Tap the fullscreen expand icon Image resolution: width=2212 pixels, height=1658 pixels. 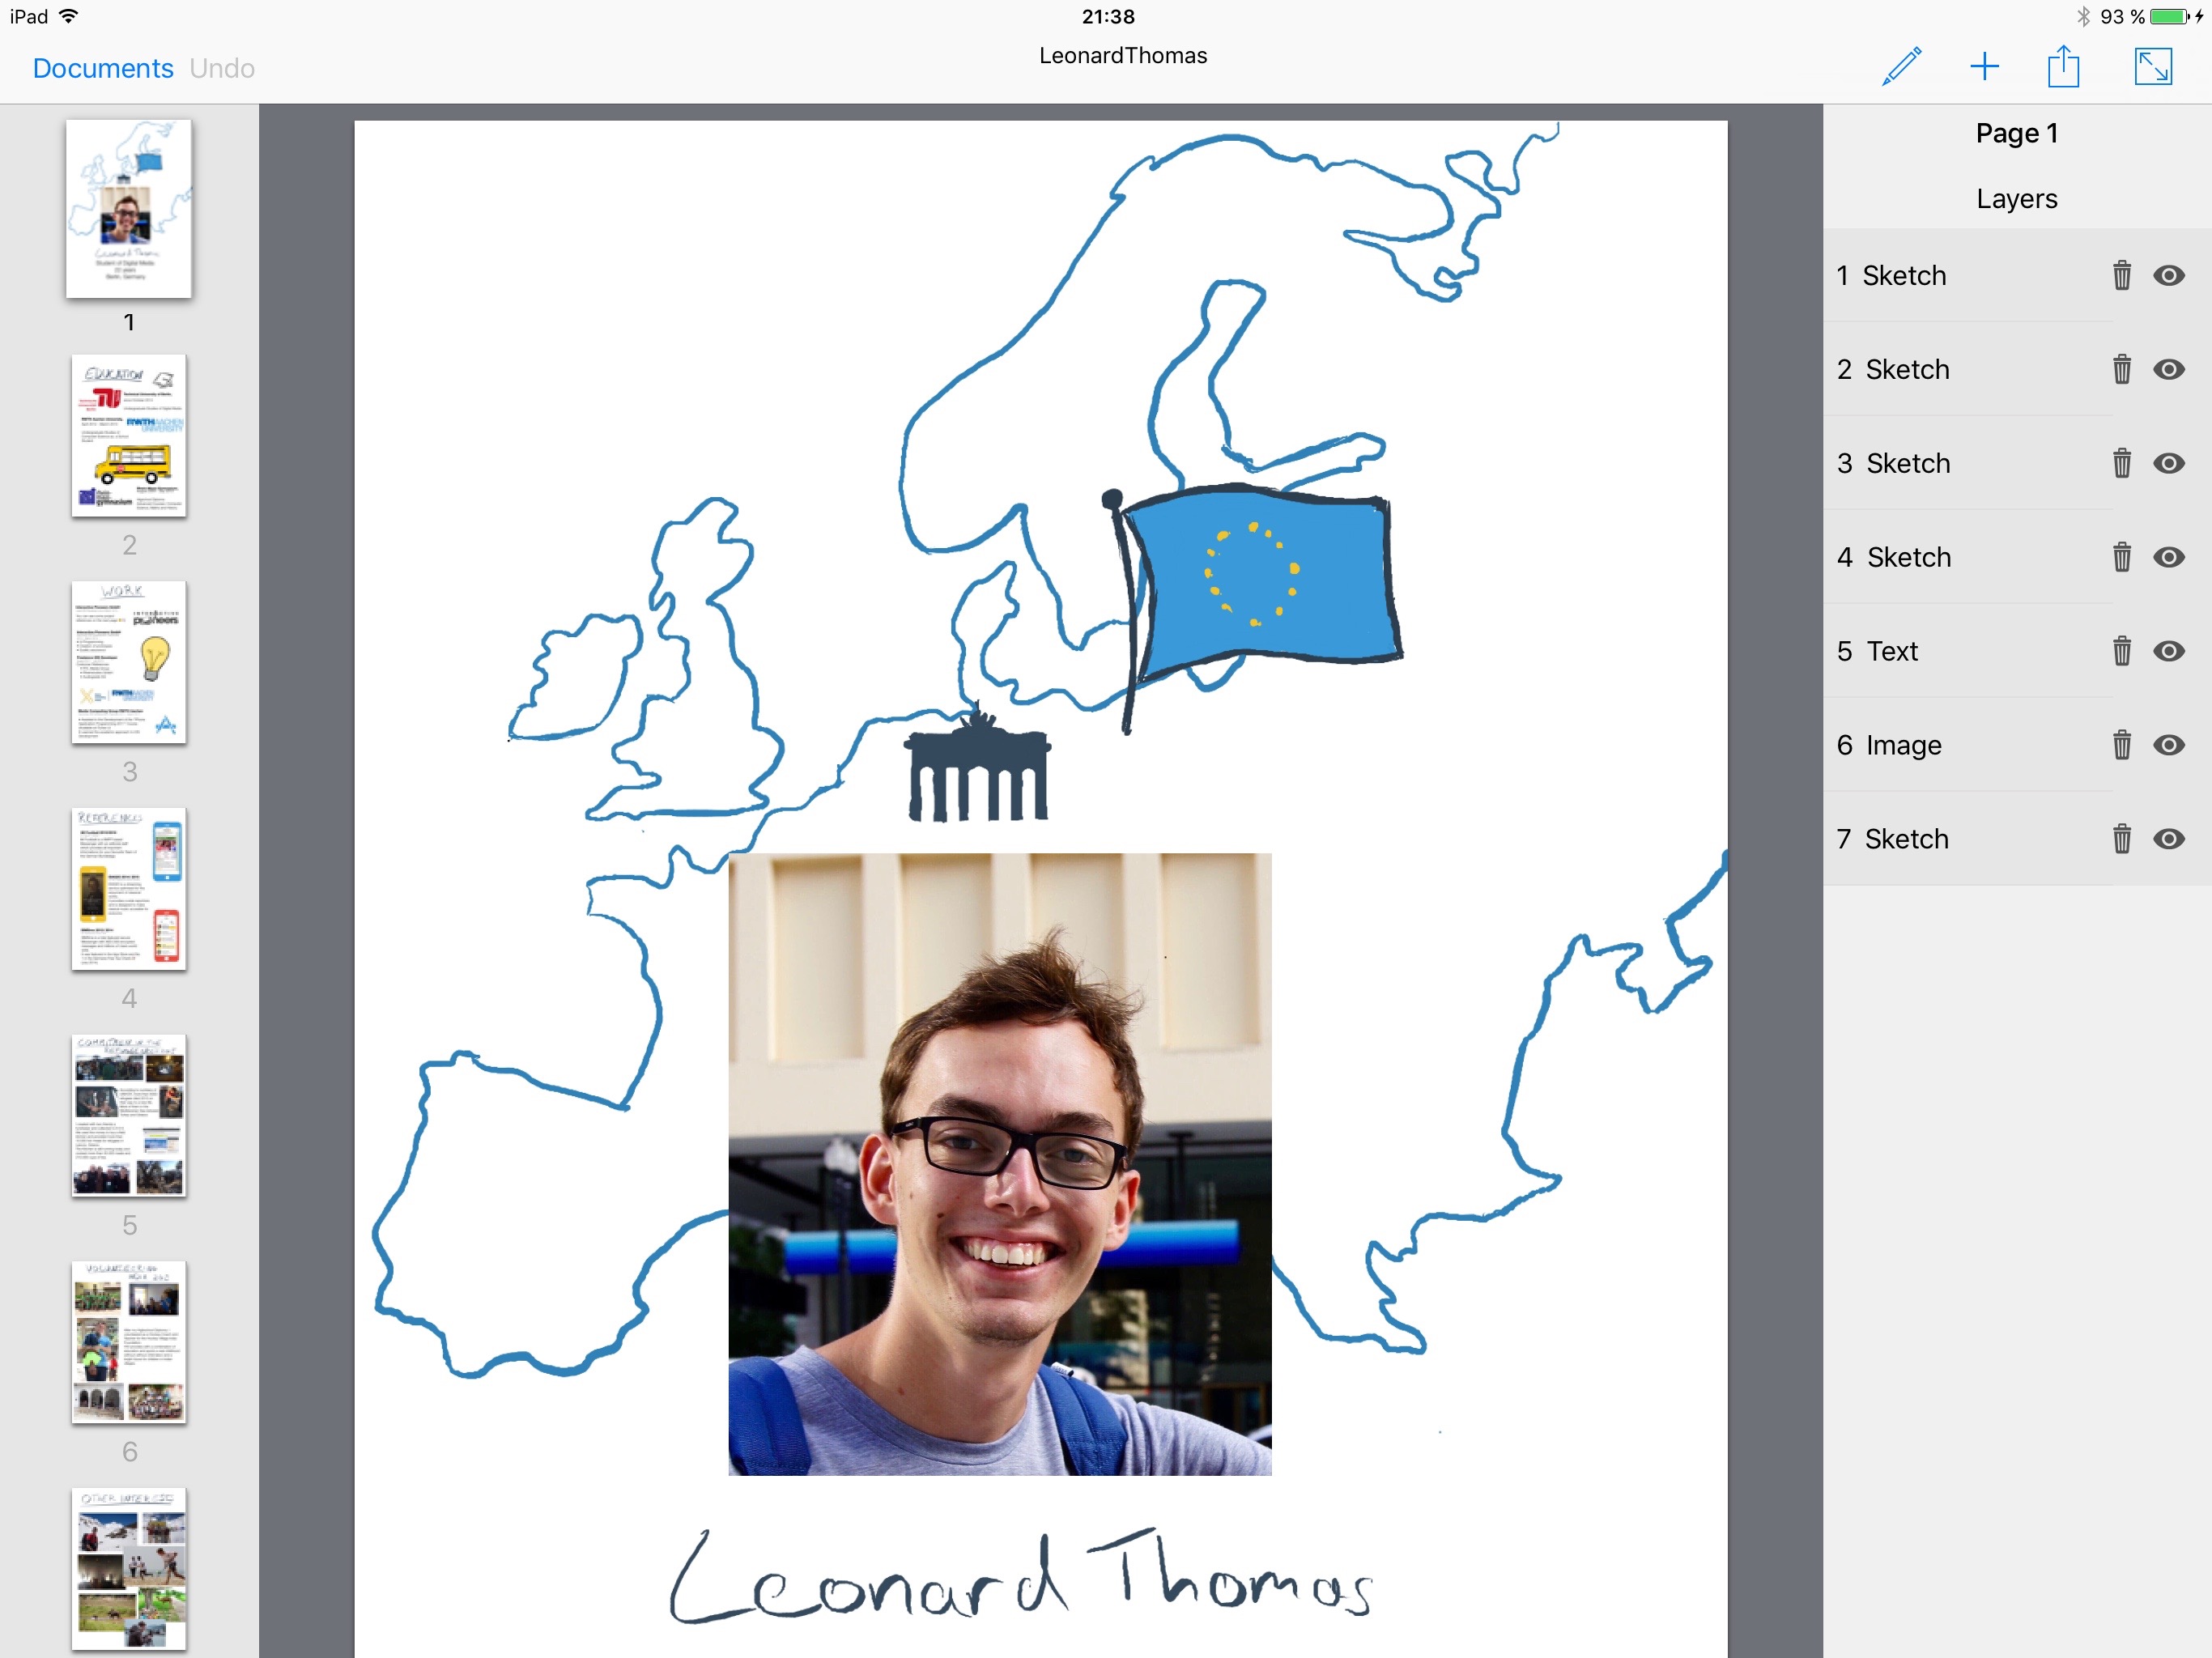[2152, 67]
